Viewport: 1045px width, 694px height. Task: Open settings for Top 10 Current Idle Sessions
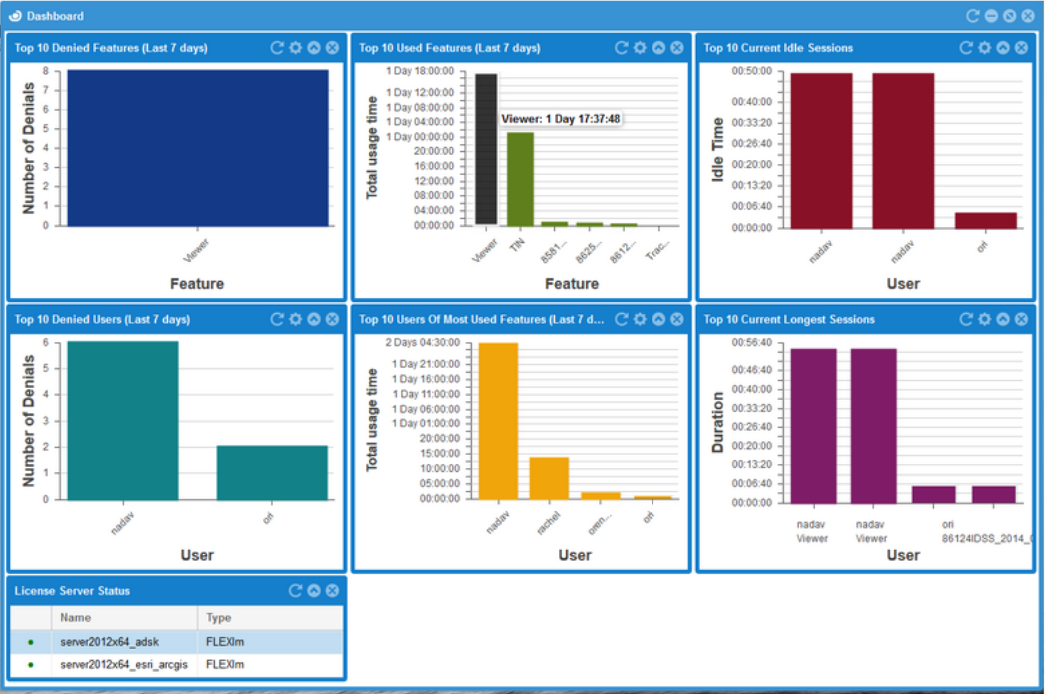(984, 48)
